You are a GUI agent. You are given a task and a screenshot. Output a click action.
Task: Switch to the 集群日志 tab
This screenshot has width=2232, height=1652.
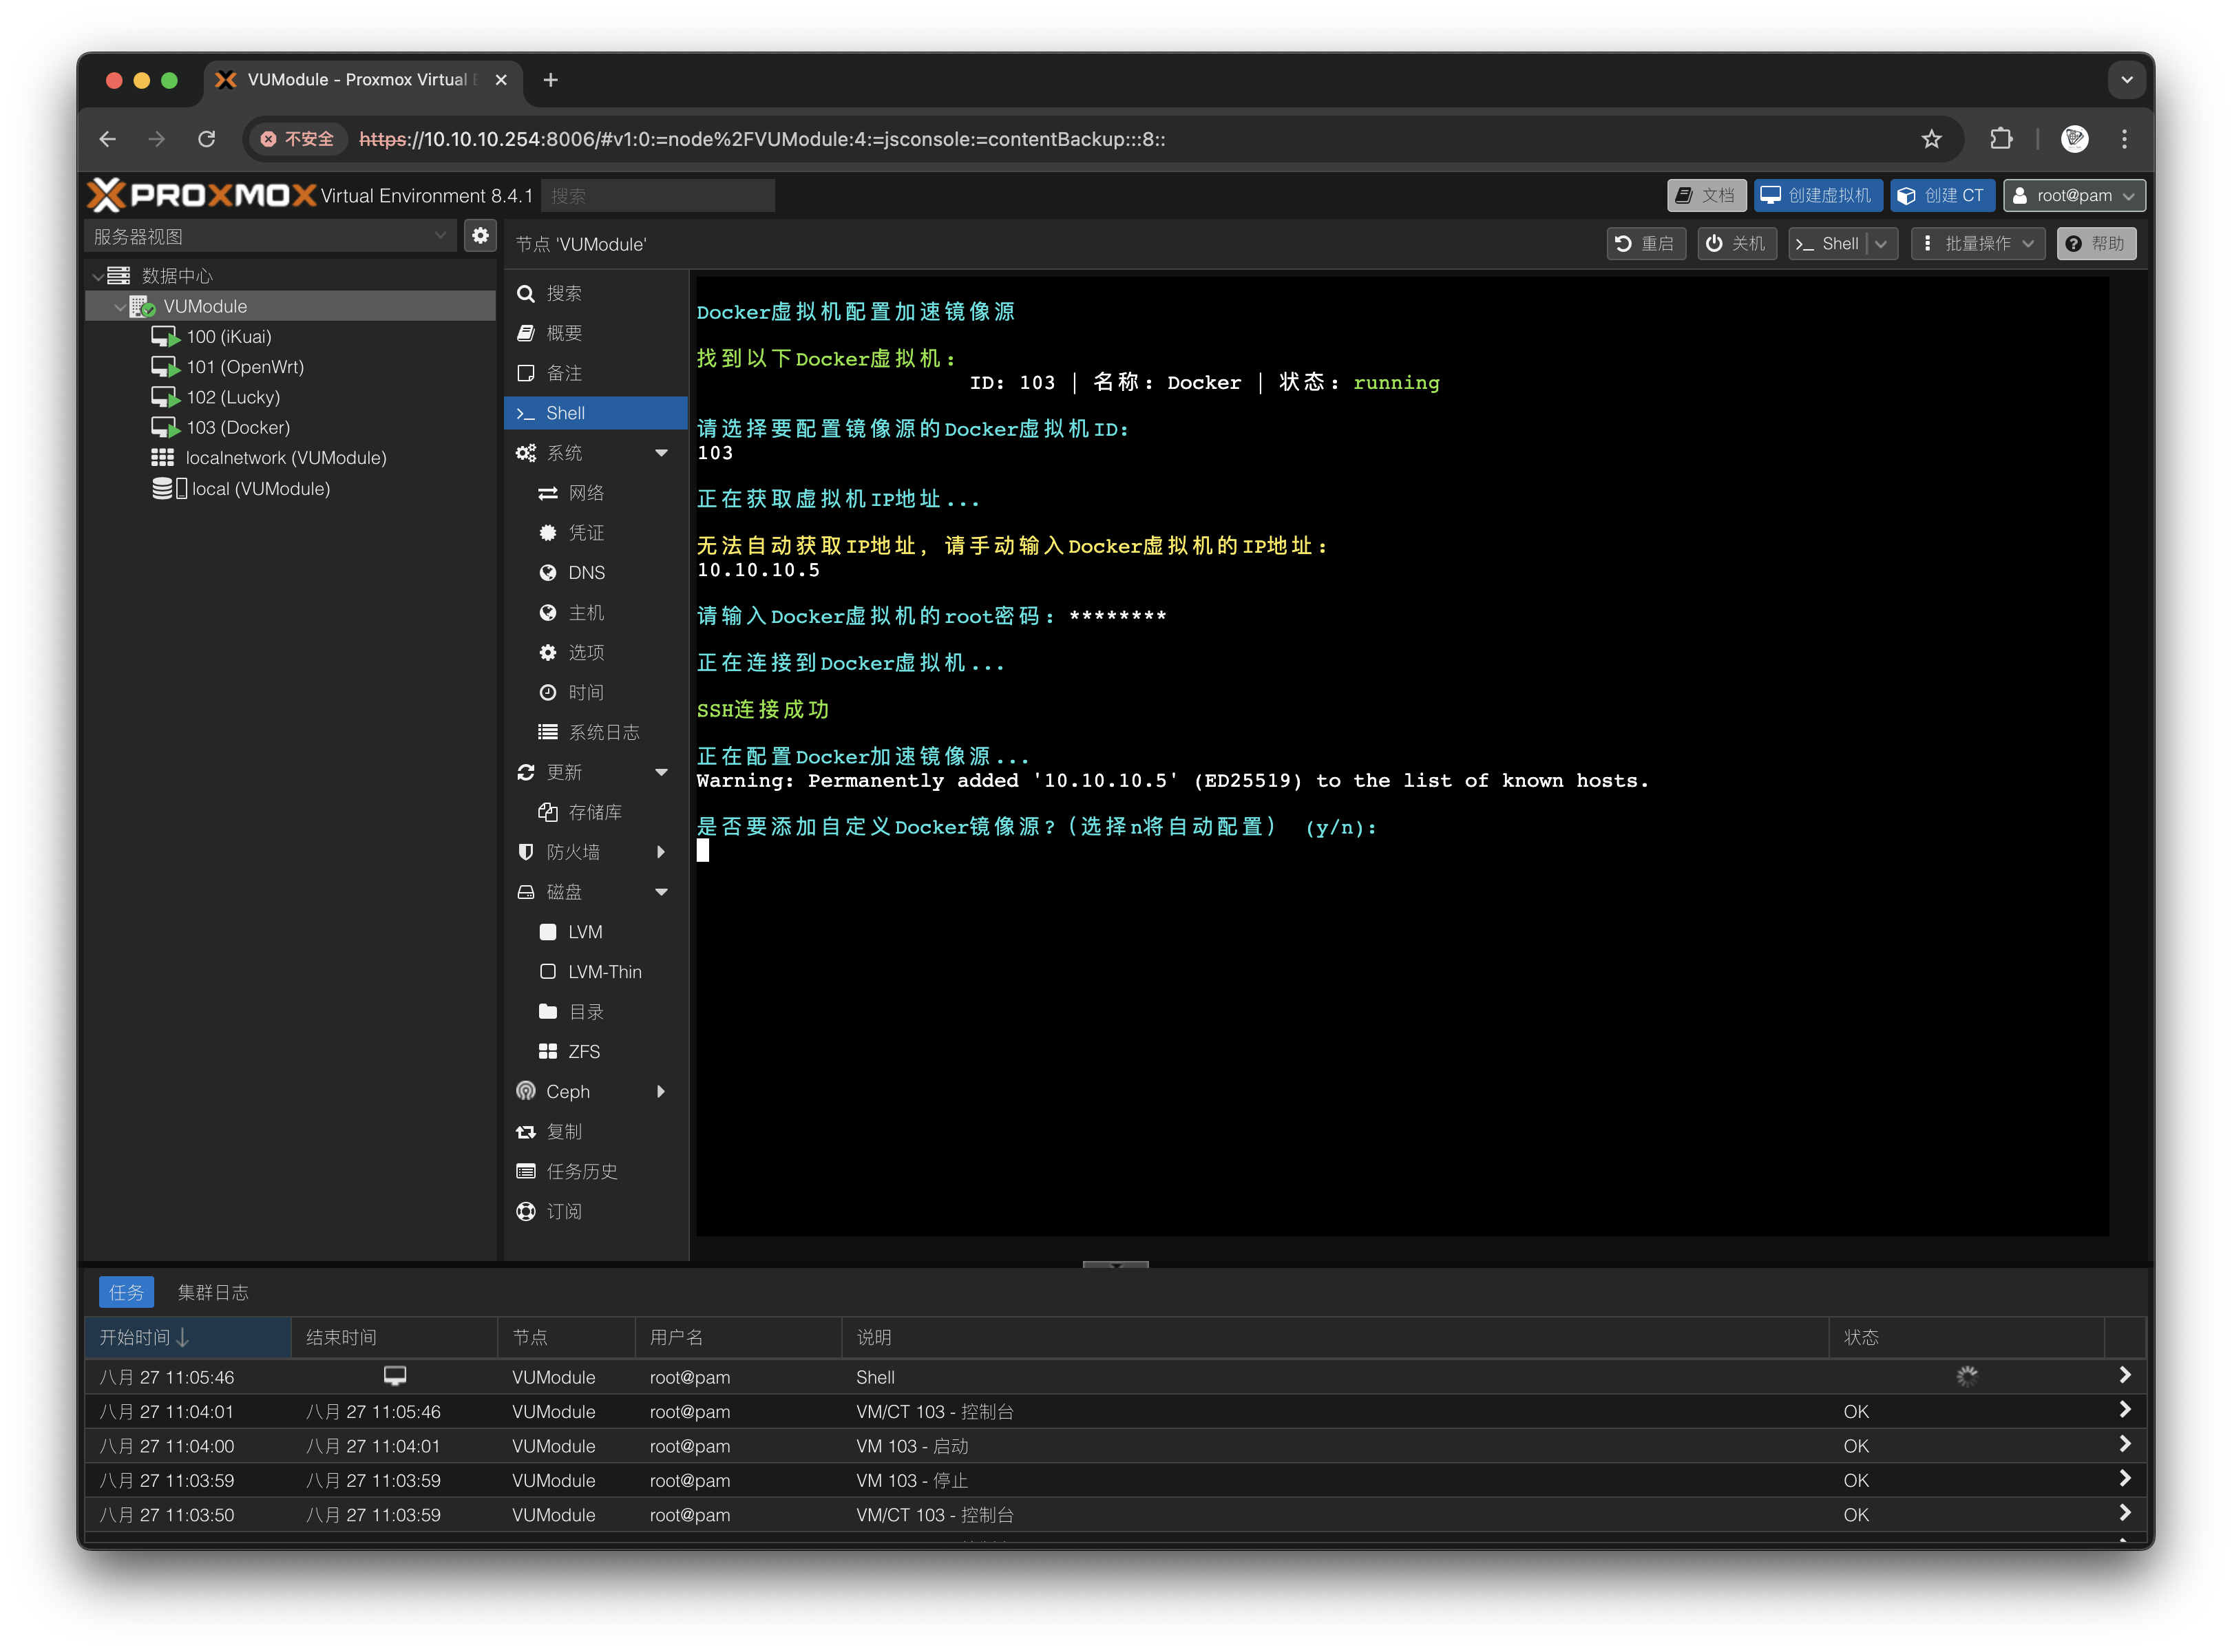click(x=213, y=1292)
